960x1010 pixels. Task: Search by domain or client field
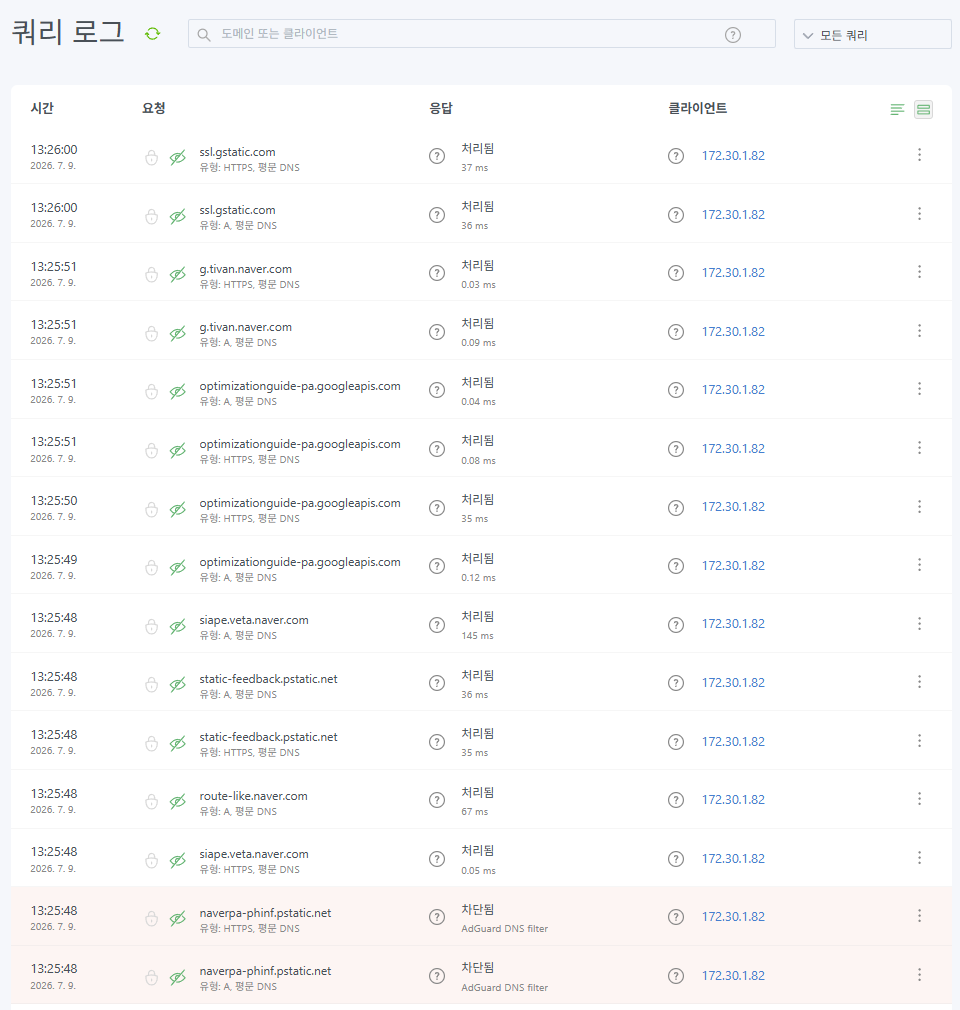click(481, 33)
